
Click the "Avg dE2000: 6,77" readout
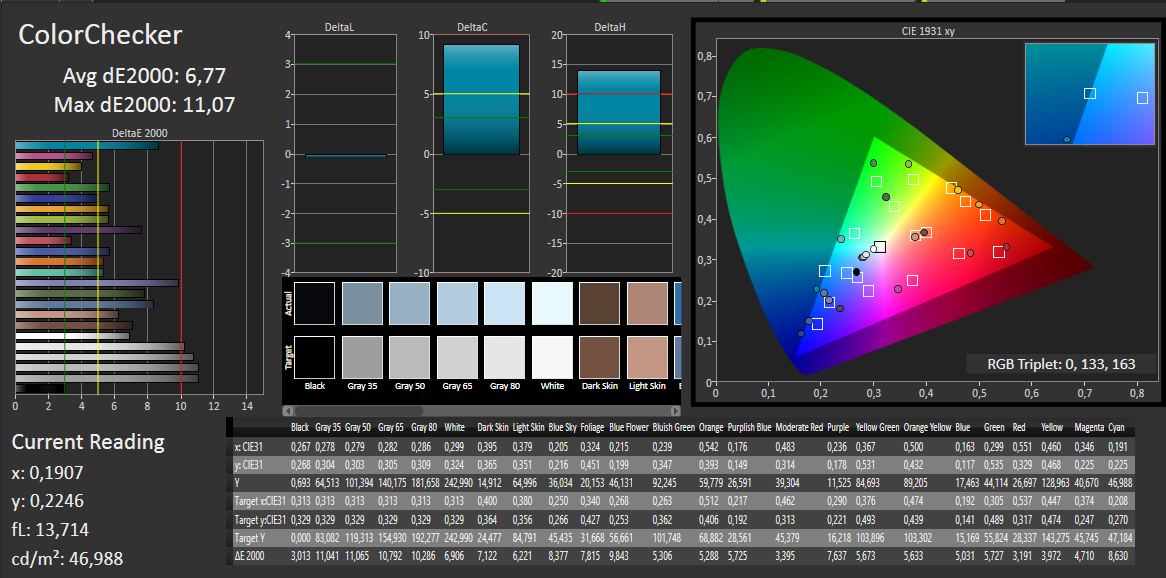[x=144, y=76]
